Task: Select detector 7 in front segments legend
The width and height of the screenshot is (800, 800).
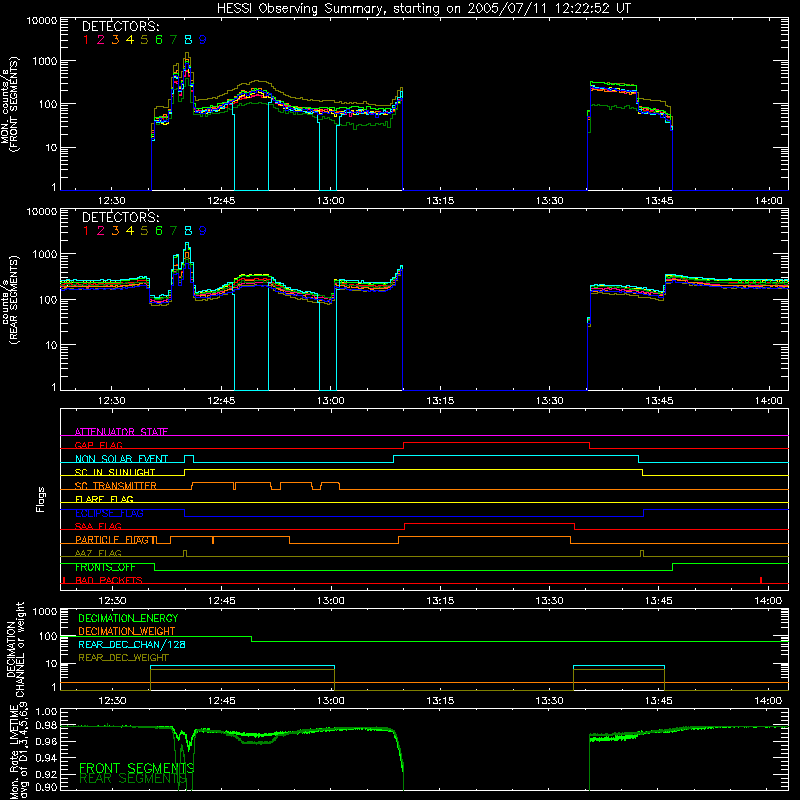Action: tap(173, 40)
